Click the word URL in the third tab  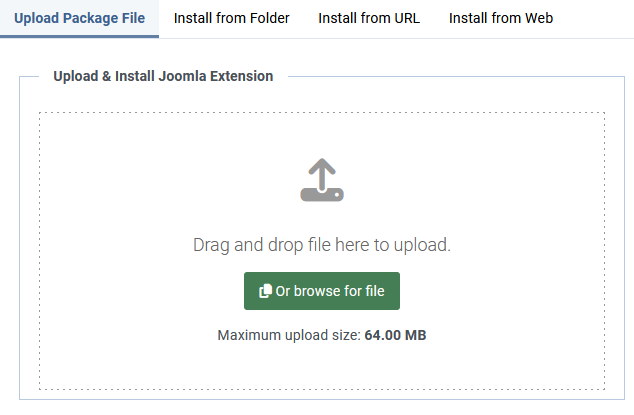point(405,18)
